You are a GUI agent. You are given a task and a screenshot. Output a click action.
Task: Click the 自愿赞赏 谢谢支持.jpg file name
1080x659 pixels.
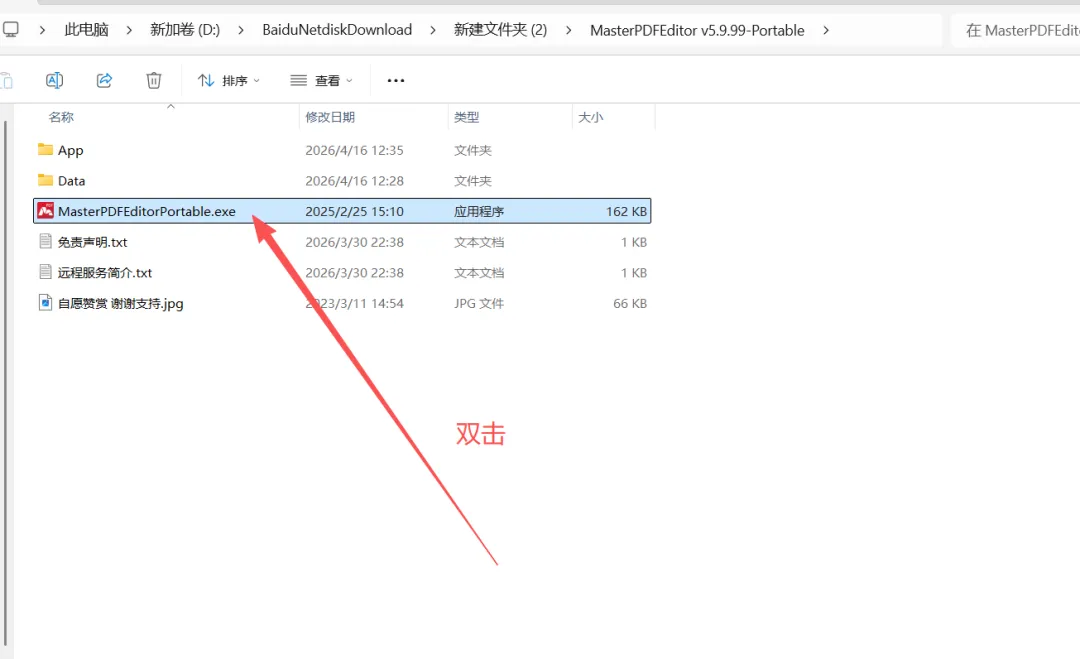tap(121, 304)
